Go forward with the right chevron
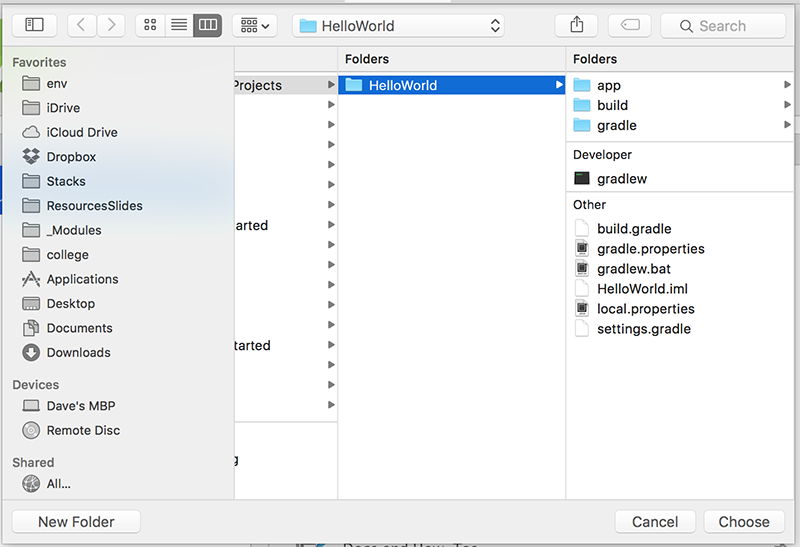The image size is (800, 547). (x=111, y=25)
